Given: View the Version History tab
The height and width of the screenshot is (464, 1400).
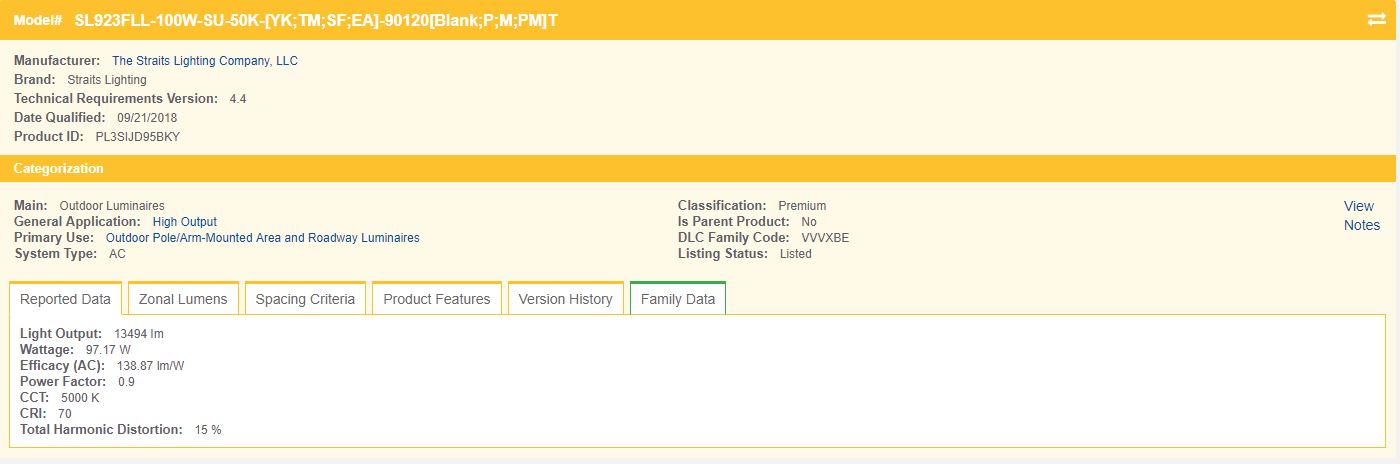Looking at the screenshot, I should click(x=565, y=299).
